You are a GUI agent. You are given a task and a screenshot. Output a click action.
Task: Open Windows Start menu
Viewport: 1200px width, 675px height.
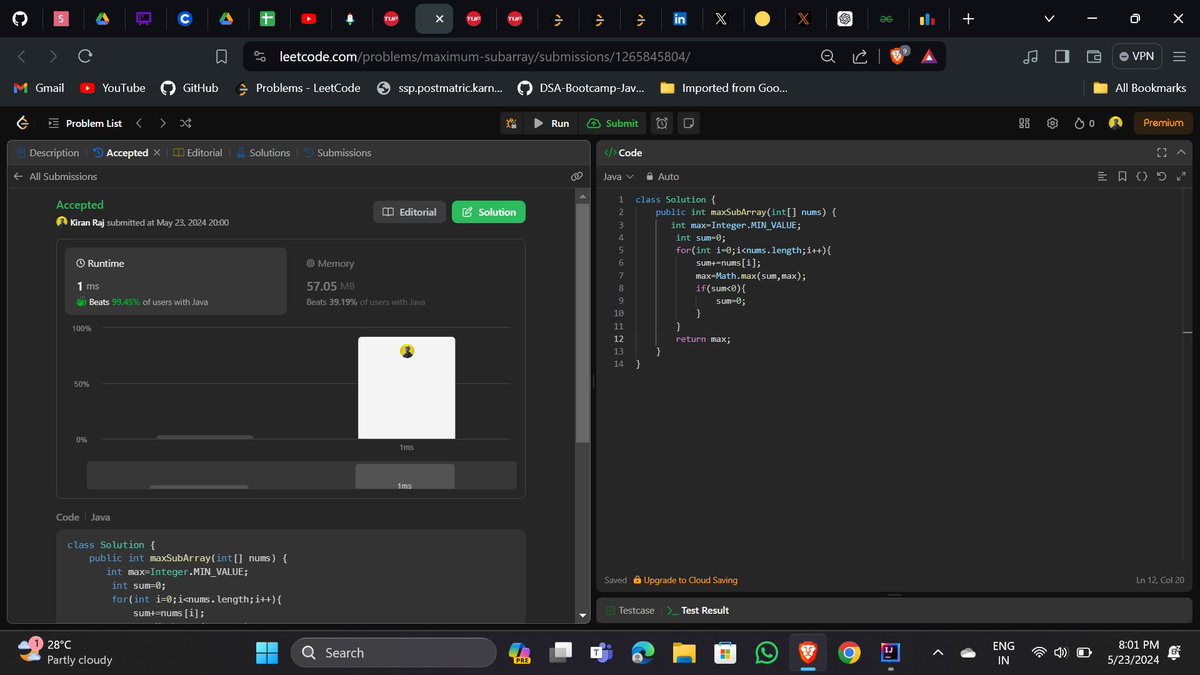267,653
